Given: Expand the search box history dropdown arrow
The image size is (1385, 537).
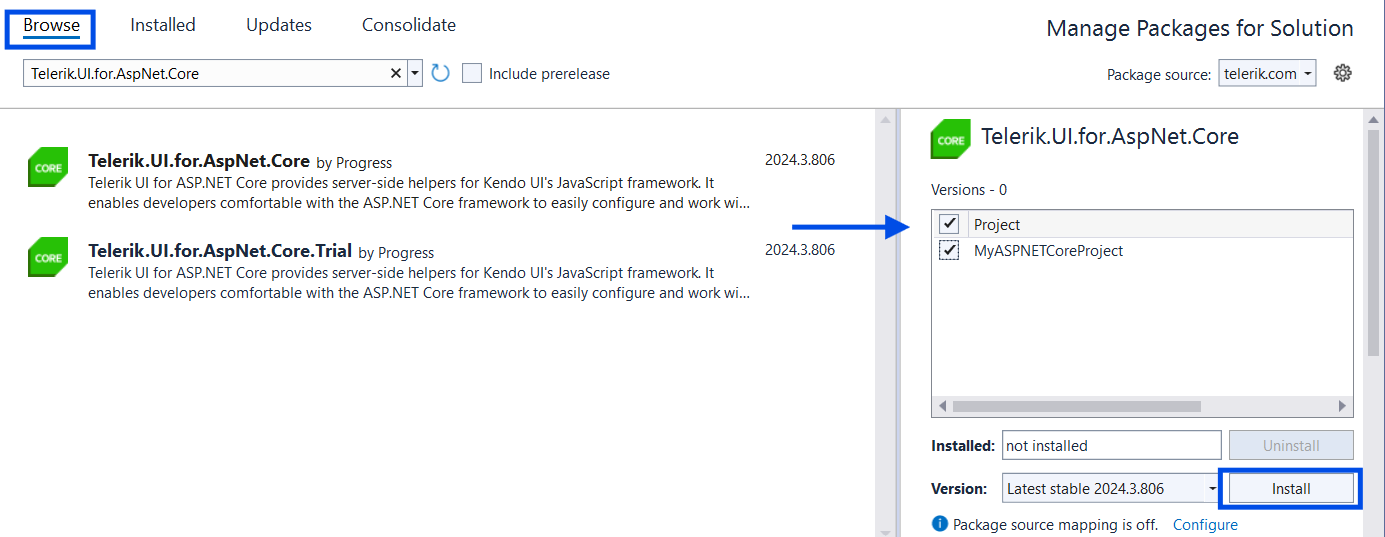Looking at the screenshot, I should [415, 73].
